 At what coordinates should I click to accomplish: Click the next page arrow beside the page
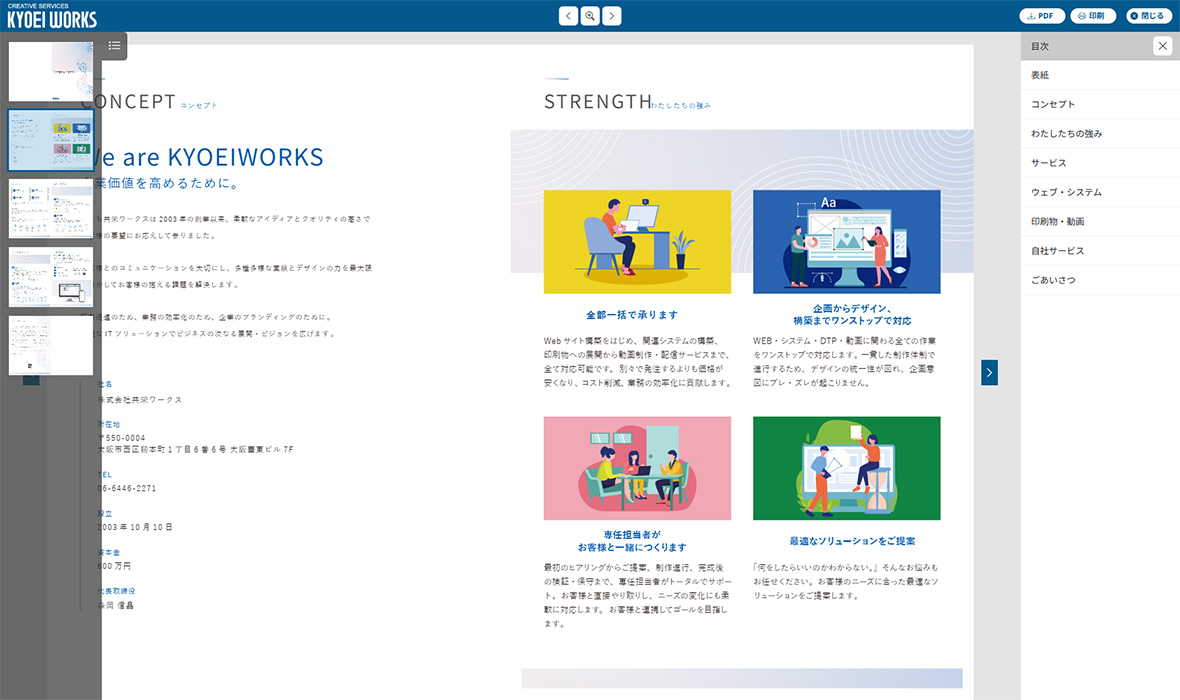990,373
